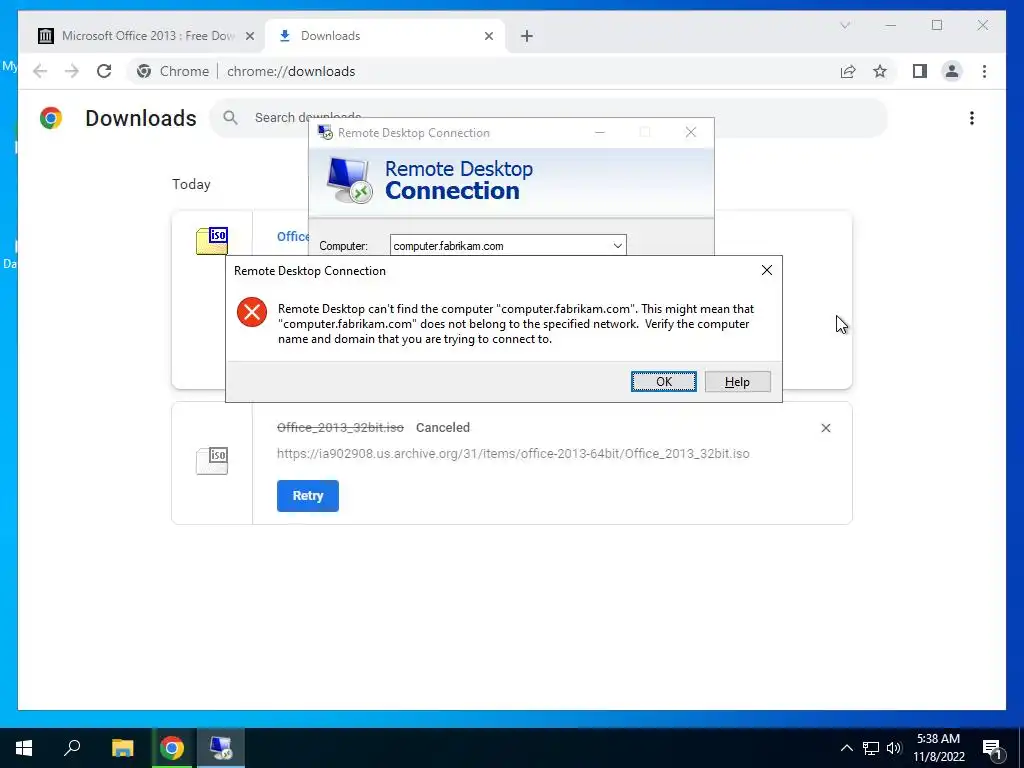Open the Chrome profile avatar
The height and width of the screenshot is (768, 1024).
pos(952,71)
